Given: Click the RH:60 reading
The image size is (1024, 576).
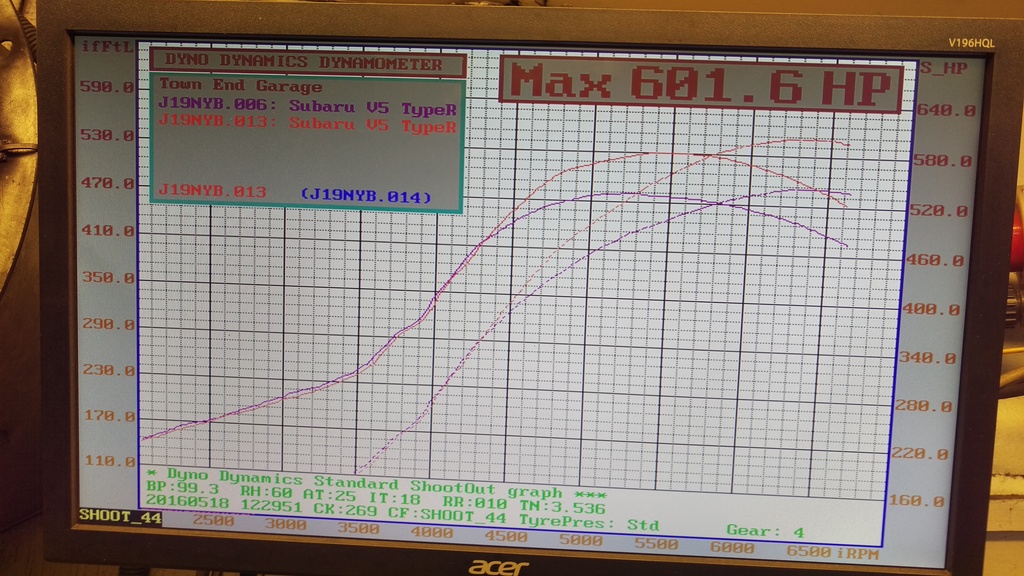Looking at the screenshot, I should [x=266, y=492].
